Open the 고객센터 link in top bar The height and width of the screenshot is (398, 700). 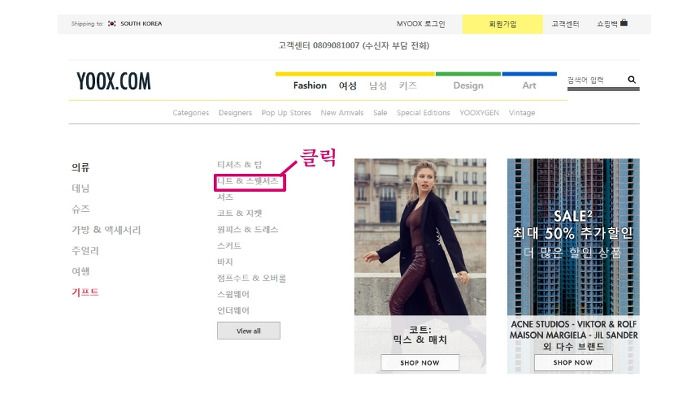tap(565, 24)
